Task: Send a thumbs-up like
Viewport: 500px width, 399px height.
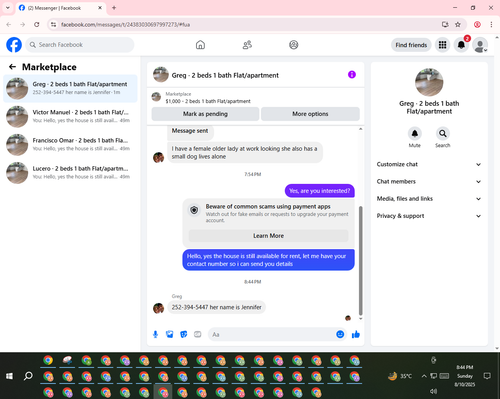Action: (356, 334)
